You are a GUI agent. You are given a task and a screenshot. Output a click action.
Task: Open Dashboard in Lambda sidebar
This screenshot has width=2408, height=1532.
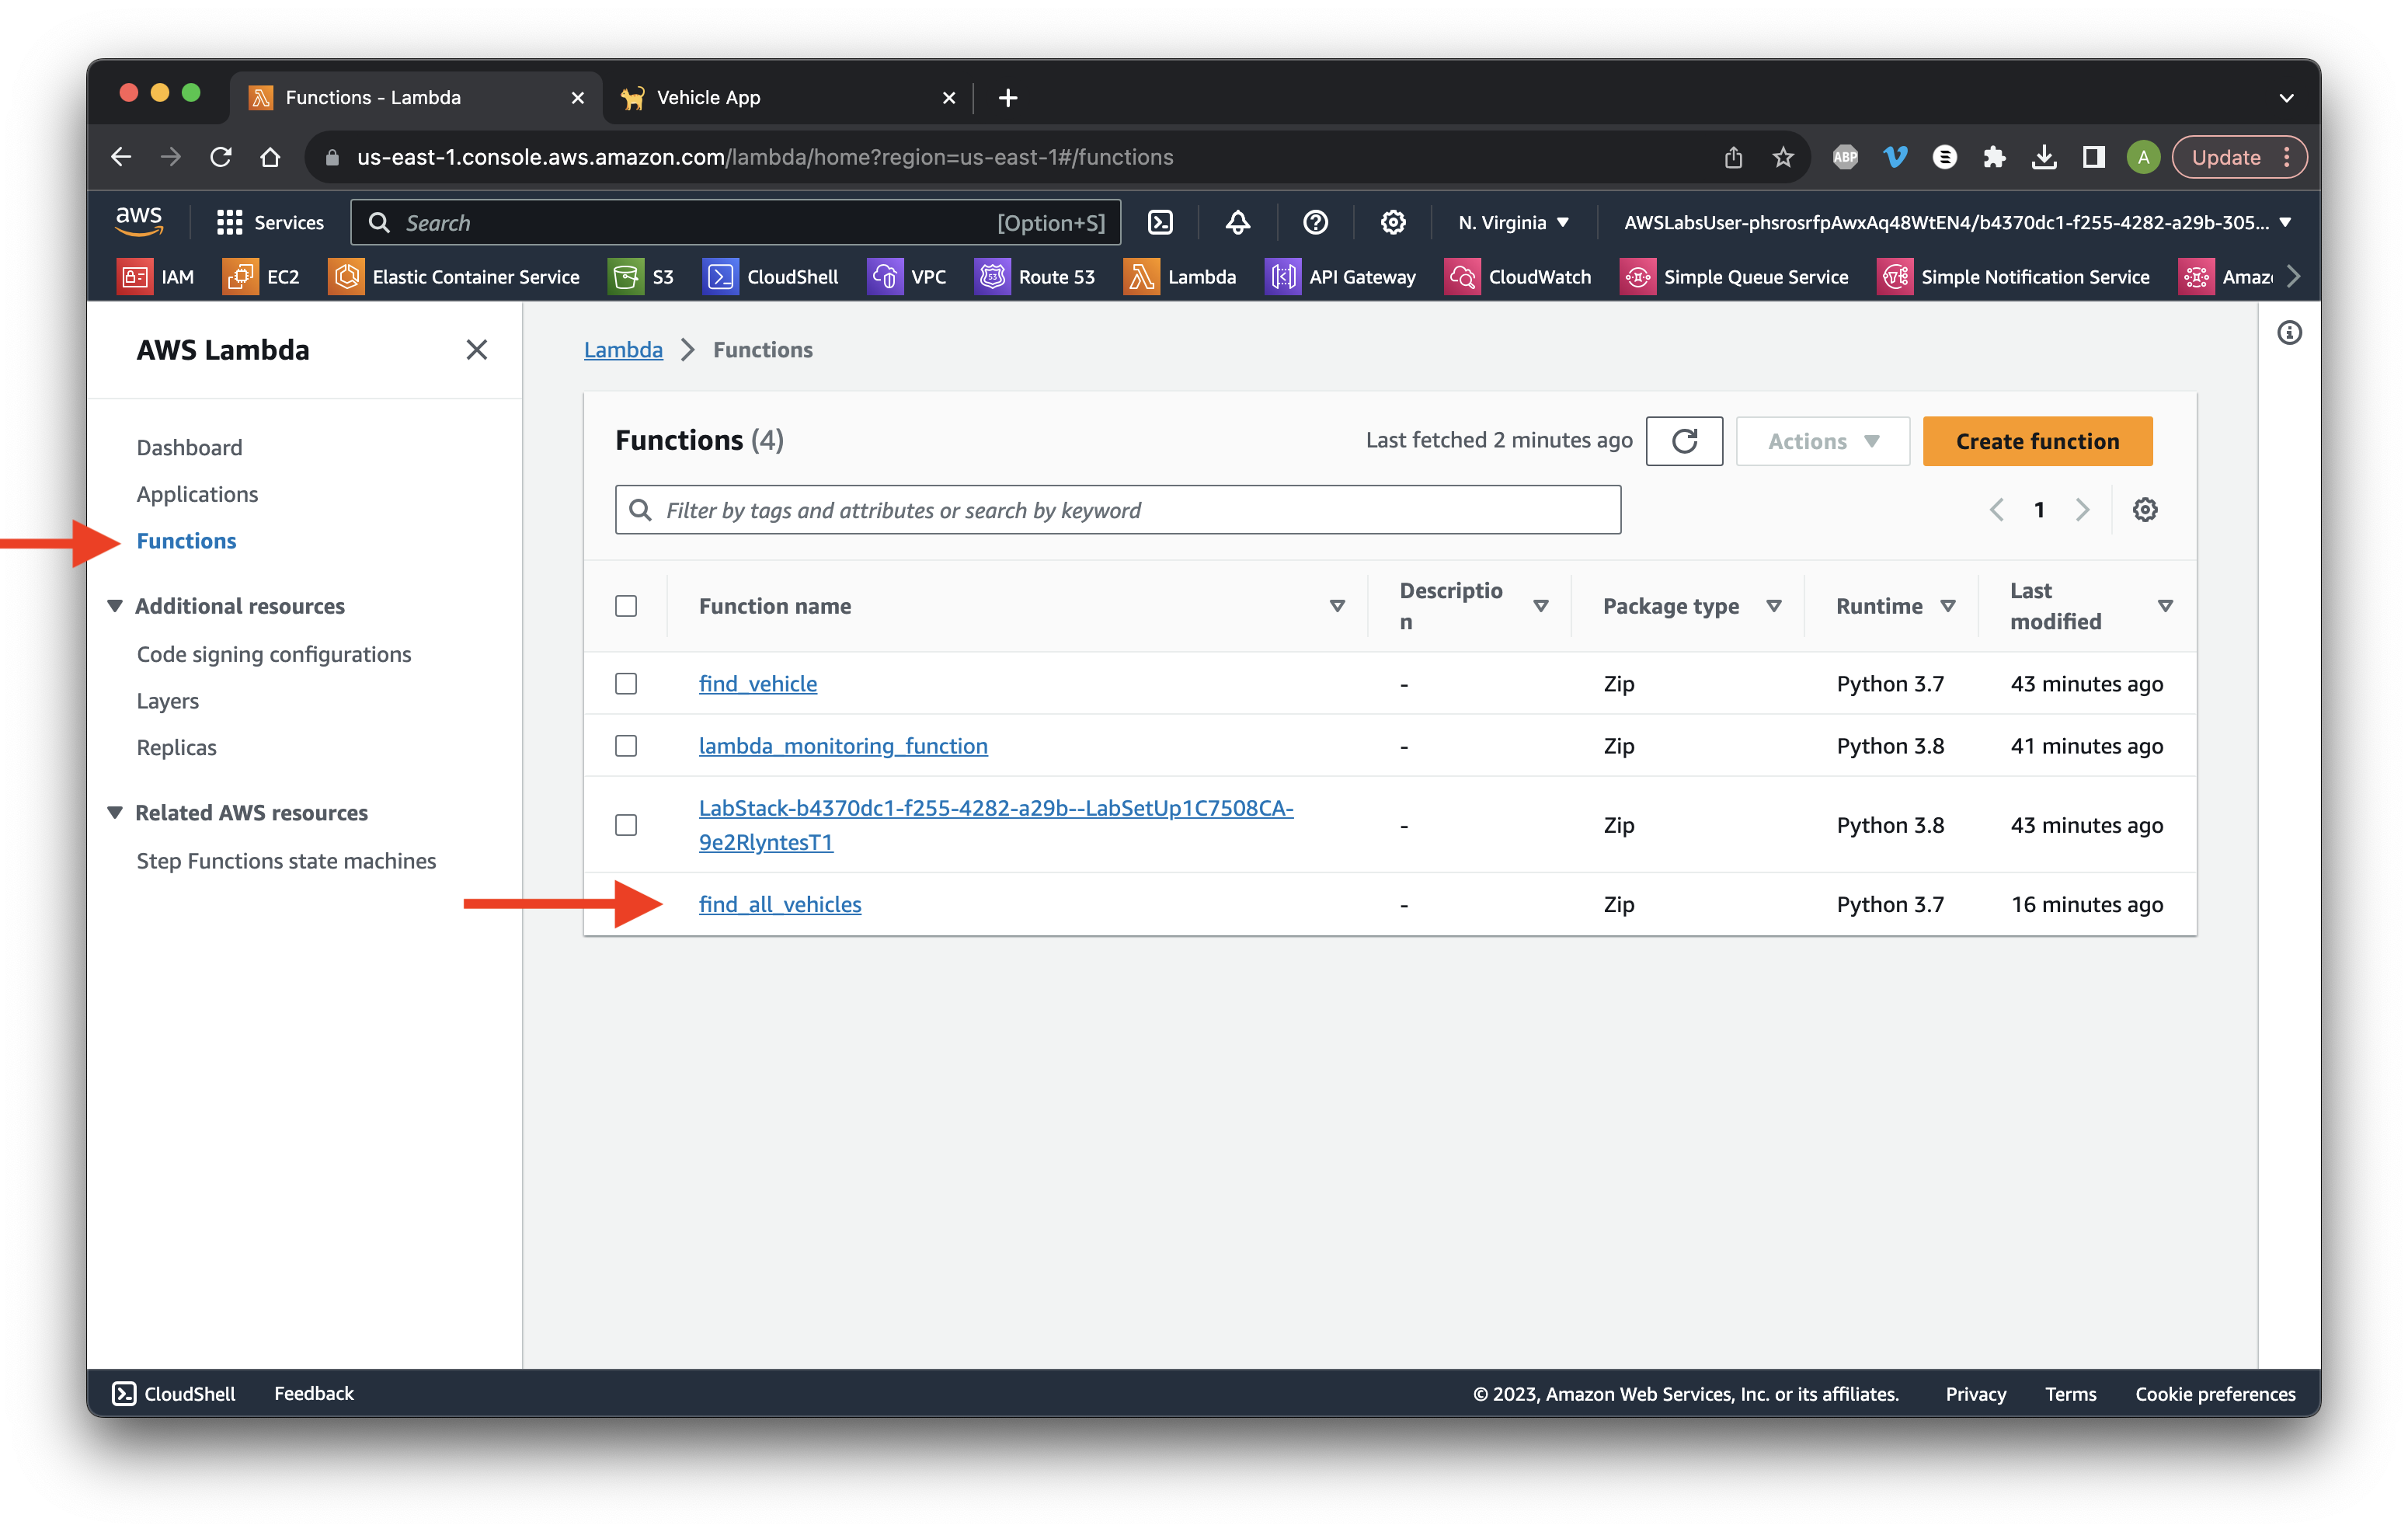pyautogui.click(x=190, y=448)
